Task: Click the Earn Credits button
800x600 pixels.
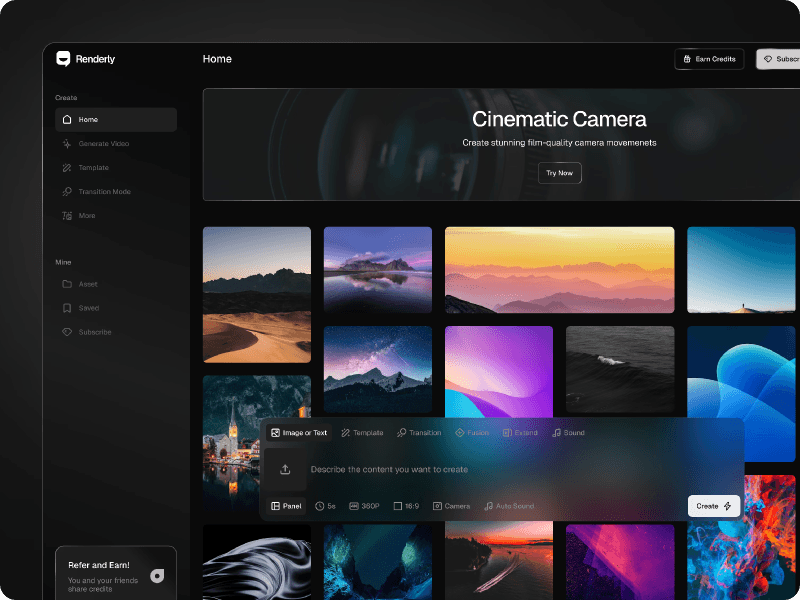Action: tap(709, 59)
